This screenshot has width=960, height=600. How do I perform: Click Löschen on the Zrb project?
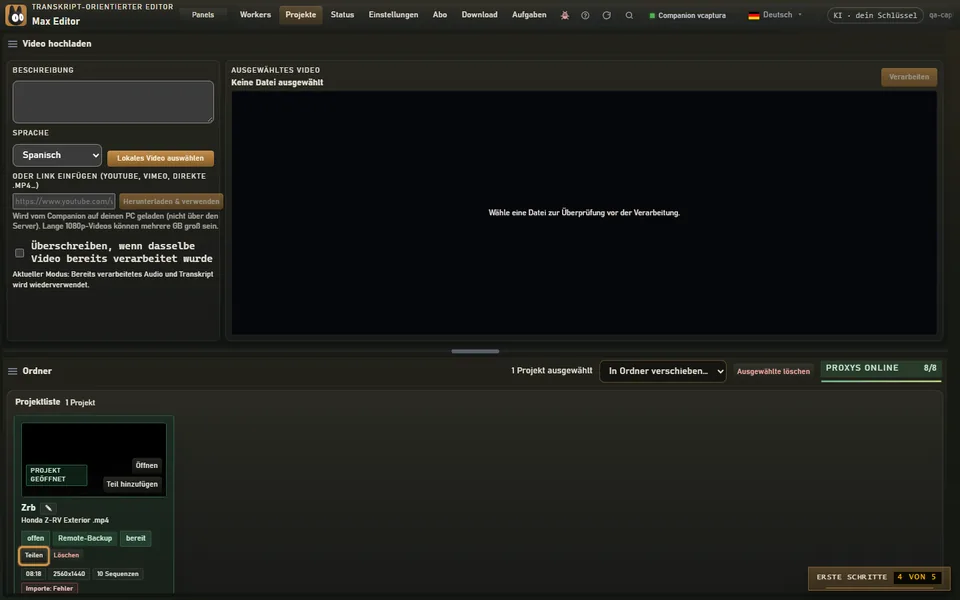point(66,555)
